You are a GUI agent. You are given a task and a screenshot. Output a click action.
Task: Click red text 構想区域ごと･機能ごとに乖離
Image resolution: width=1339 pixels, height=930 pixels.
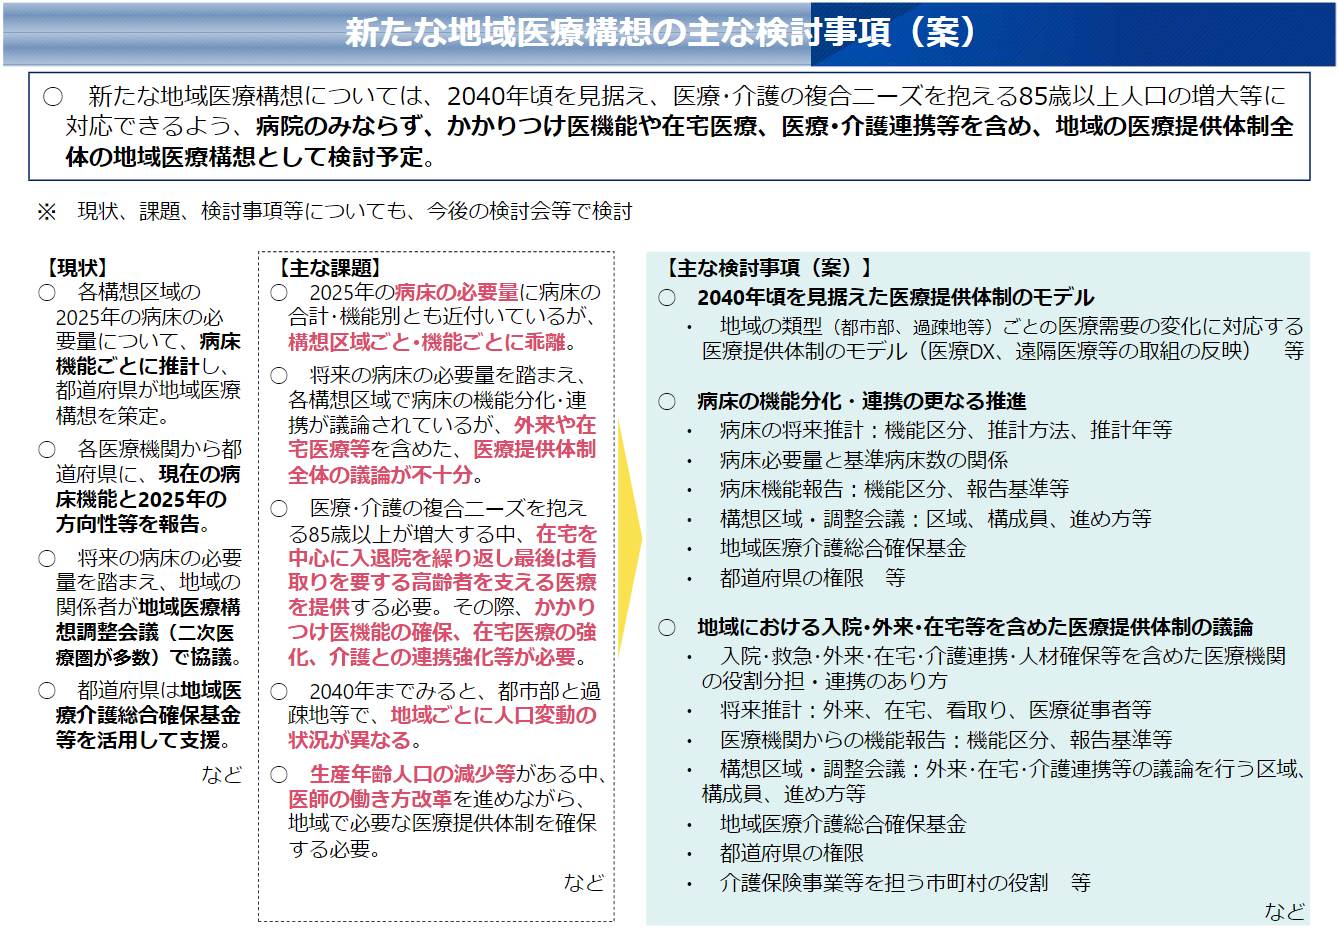coord(427,342)
